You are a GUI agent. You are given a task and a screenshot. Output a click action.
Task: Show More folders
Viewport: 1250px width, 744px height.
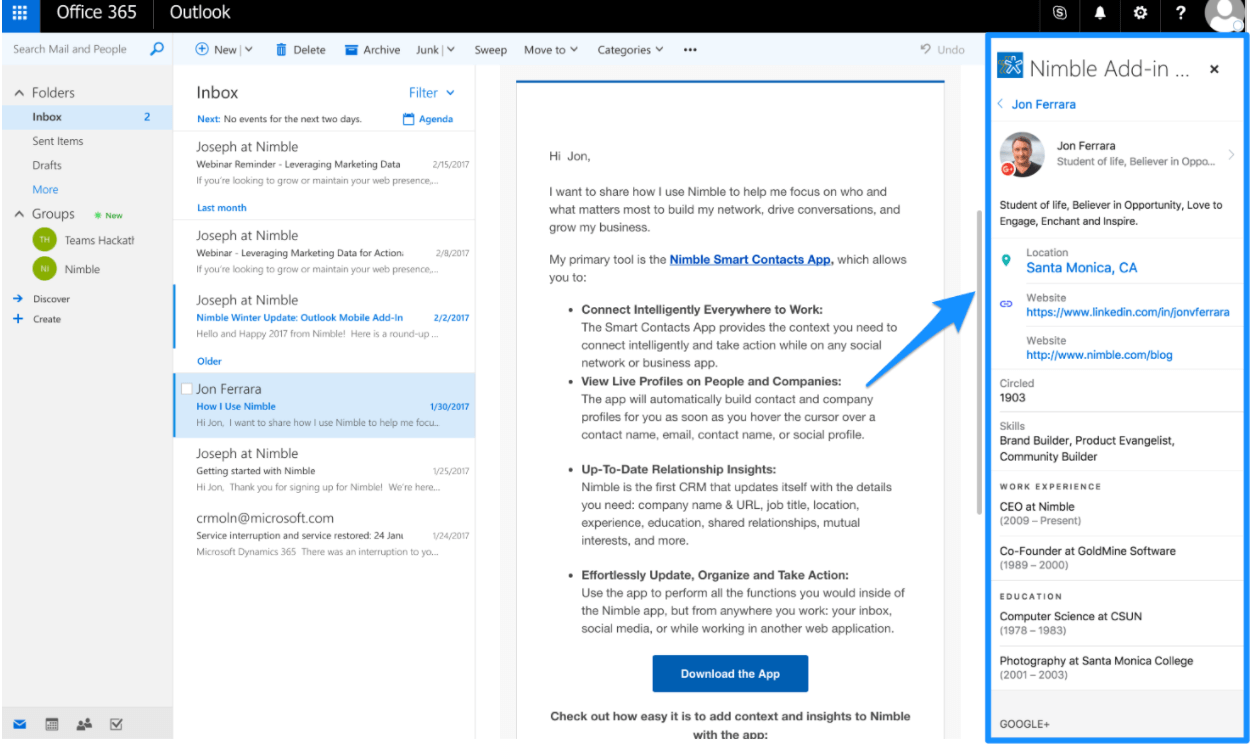[x=45, y=189]
